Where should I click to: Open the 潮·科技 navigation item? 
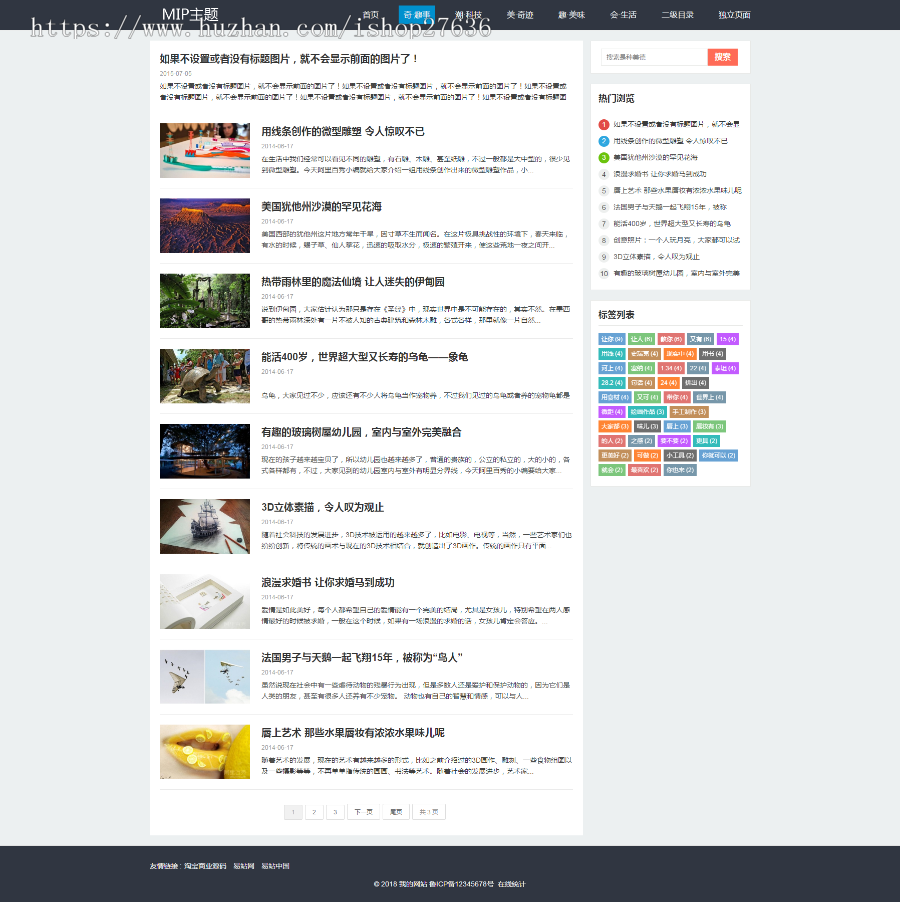click(468, 15)
